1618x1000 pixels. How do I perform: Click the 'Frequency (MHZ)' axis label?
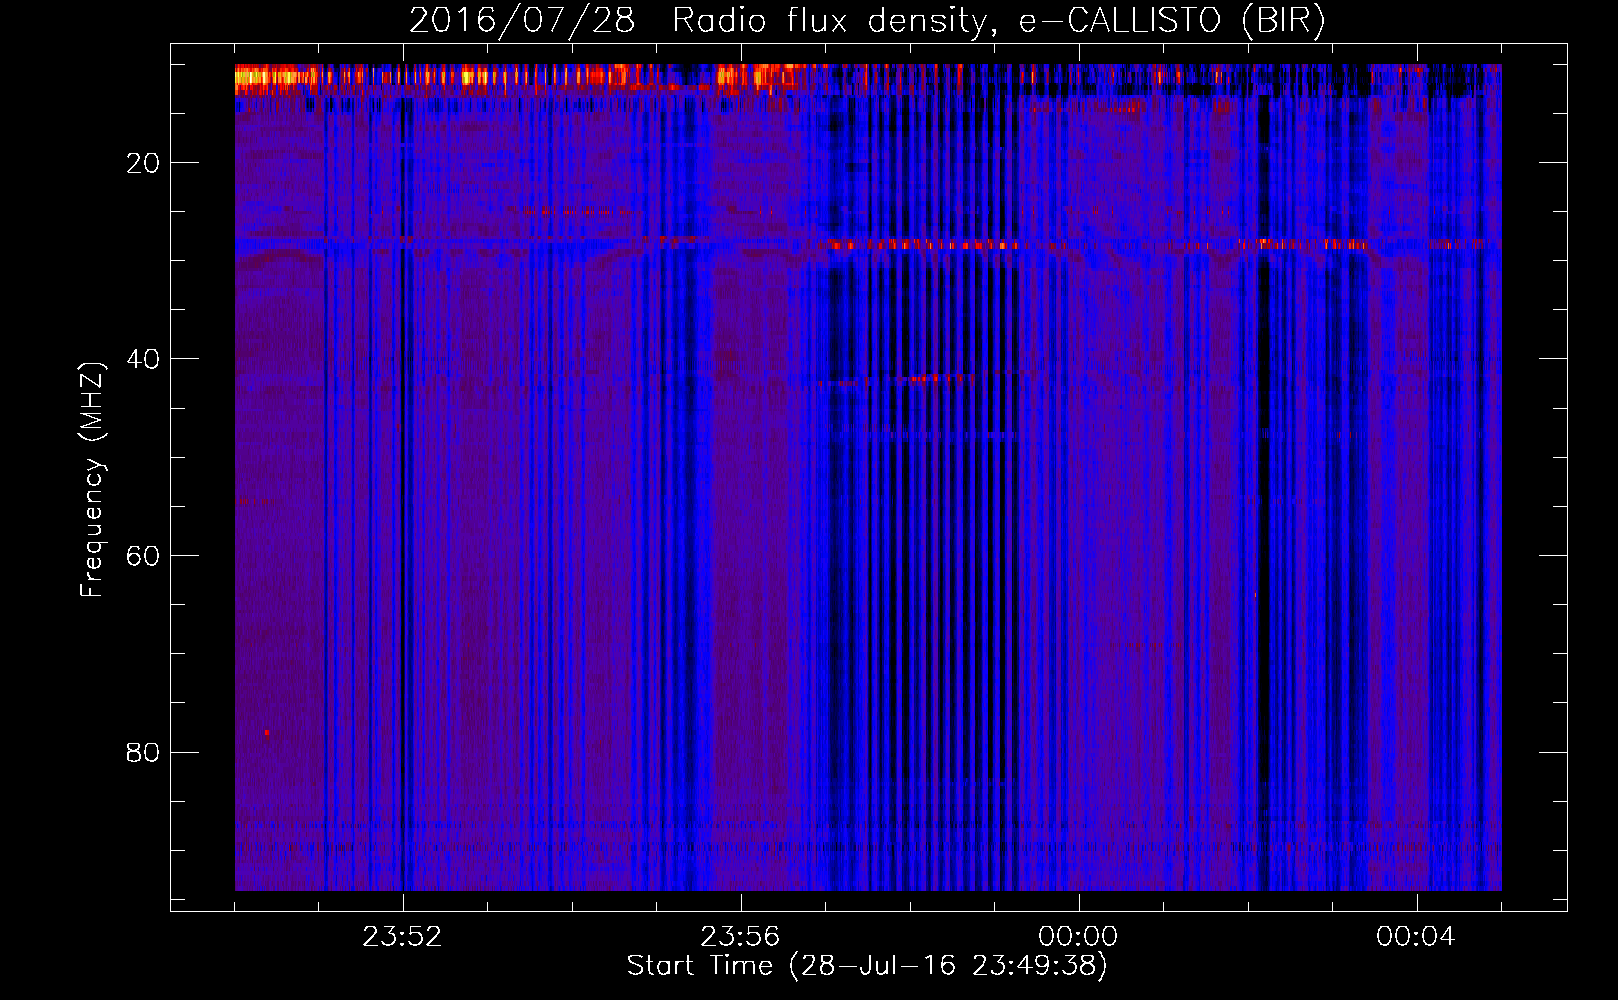pyautogui.click(x=92, y=480)
